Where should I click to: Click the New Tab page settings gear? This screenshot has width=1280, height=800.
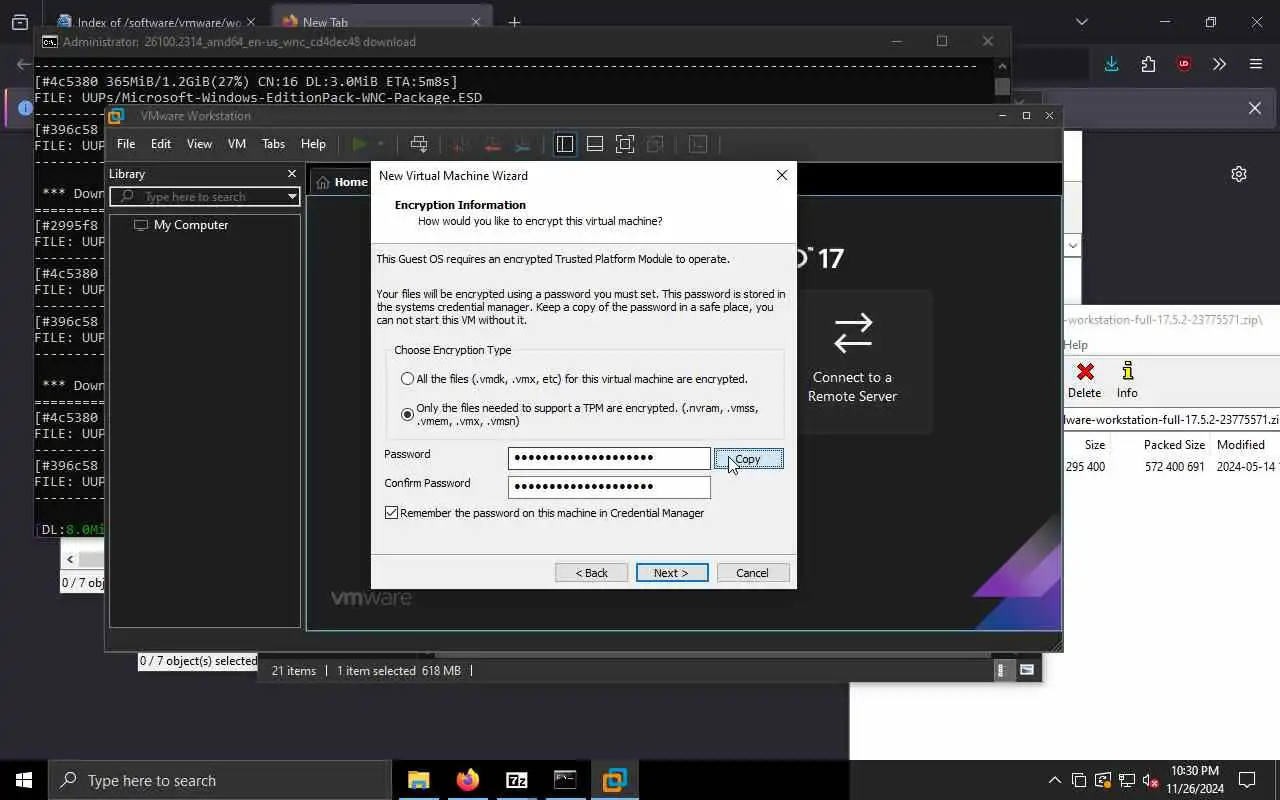point(1239,174)
